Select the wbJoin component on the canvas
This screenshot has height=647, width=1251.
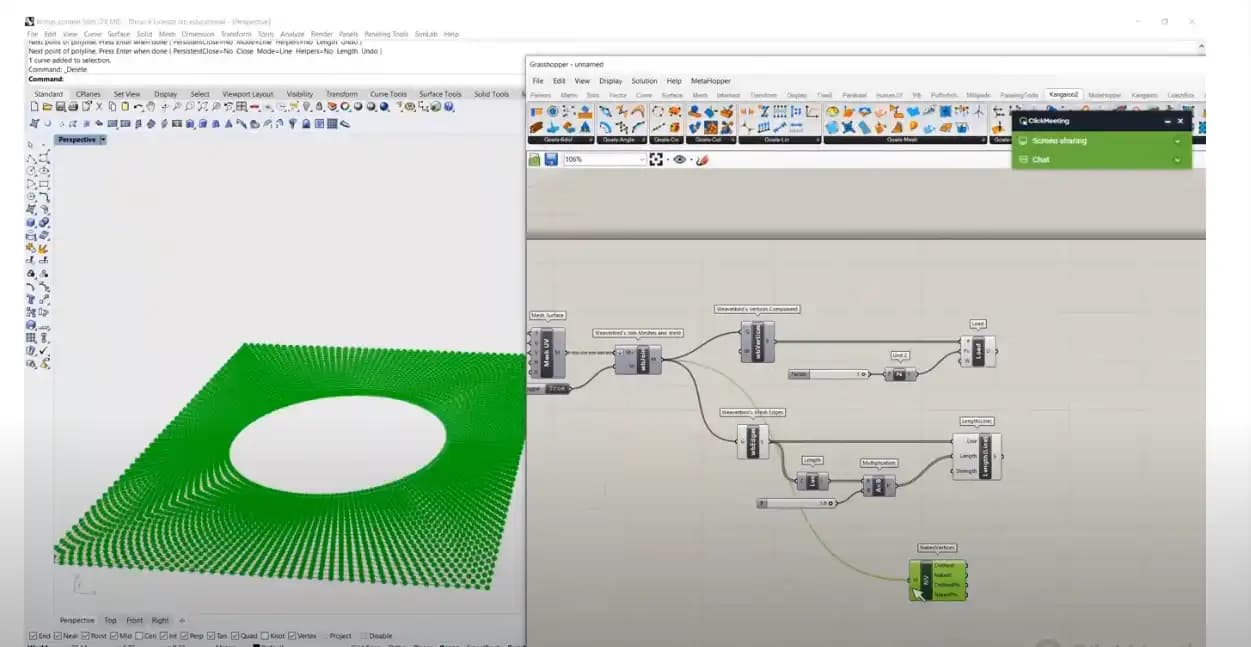(637, 358)
